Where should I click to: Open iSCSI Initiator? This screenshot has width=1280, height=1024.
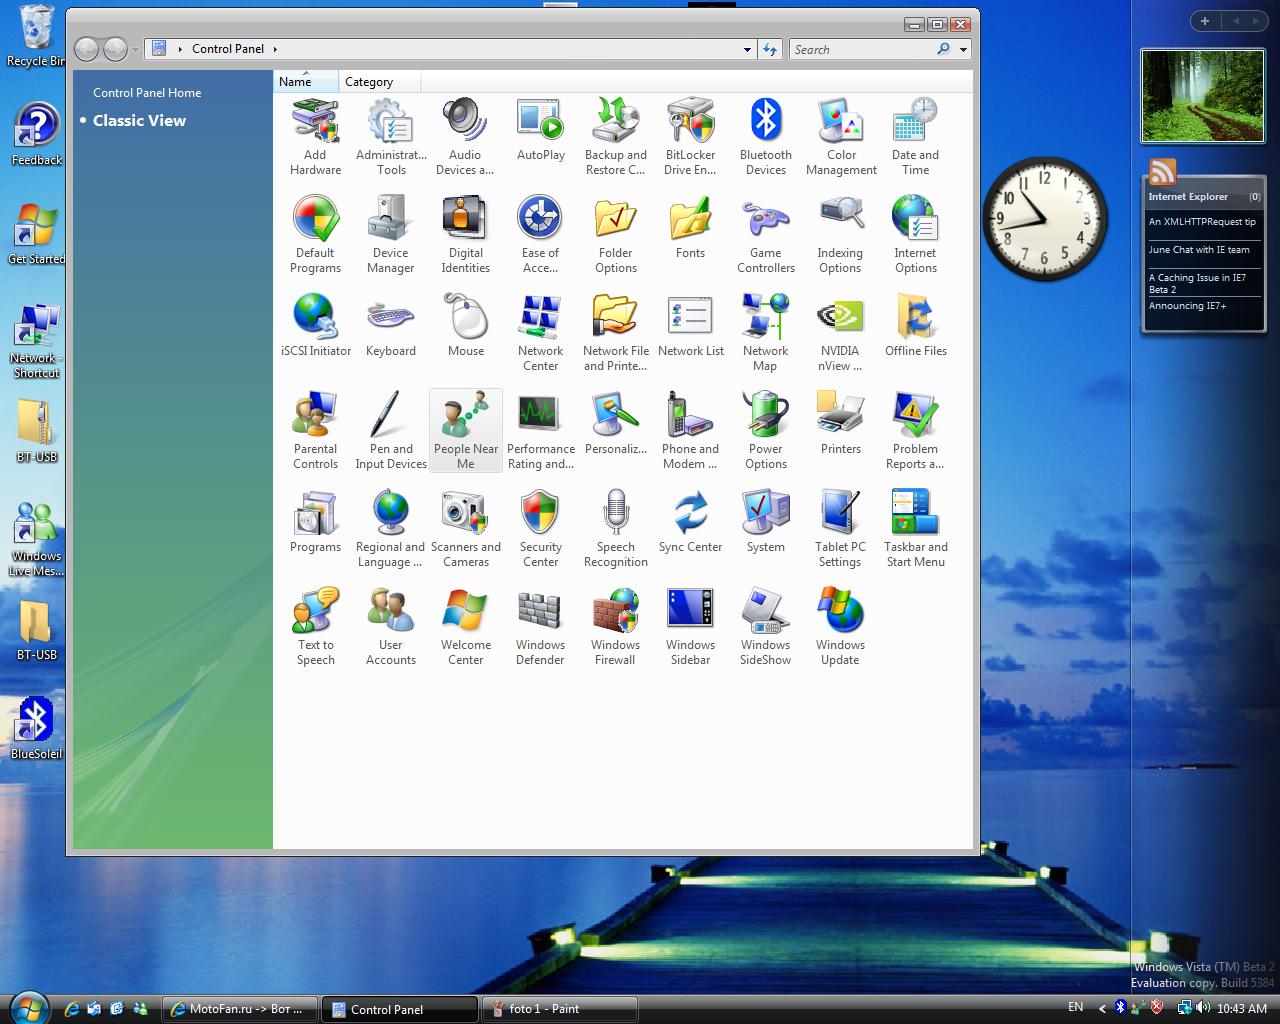(x=315, y=326)
